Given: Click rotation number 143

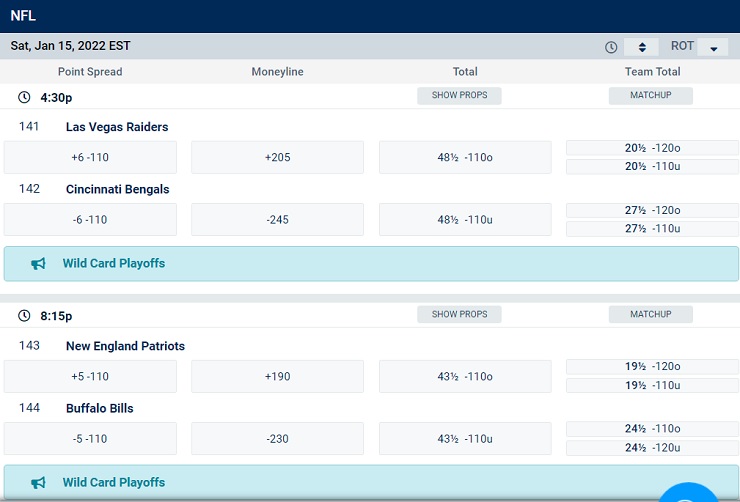Looking at the screenshot, I should click(x=29, y=345).
